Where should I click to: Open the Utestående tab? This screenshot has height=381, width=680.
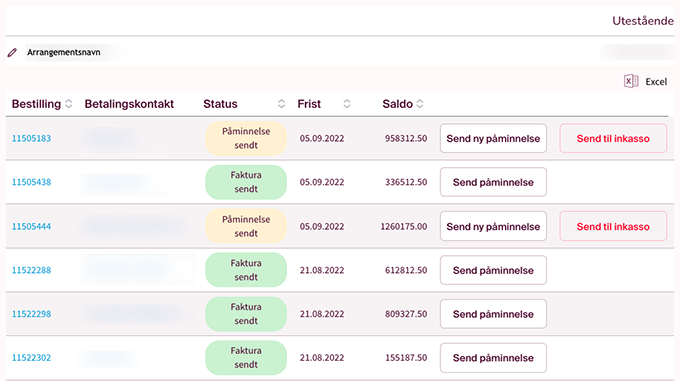click(x=643, y=21)
